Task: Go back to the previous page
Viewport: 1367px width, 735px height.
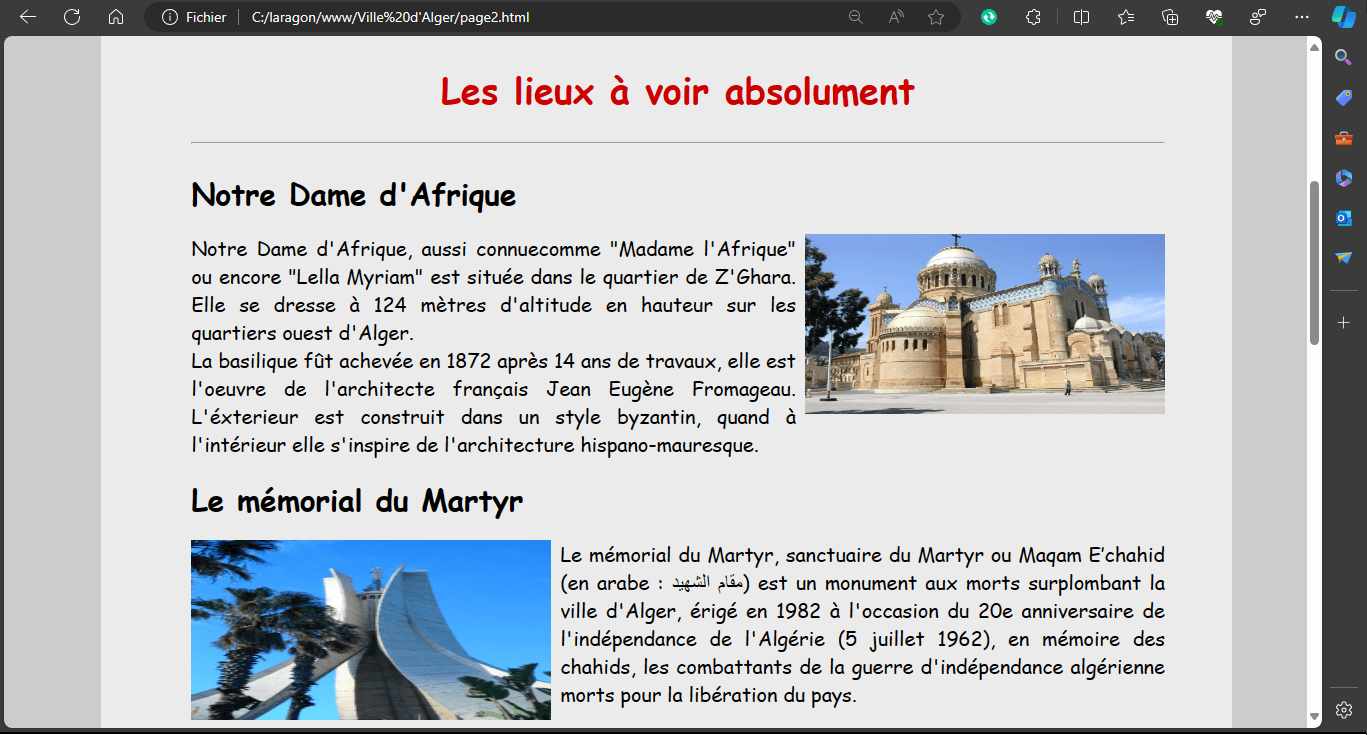Action: (28, 17)
